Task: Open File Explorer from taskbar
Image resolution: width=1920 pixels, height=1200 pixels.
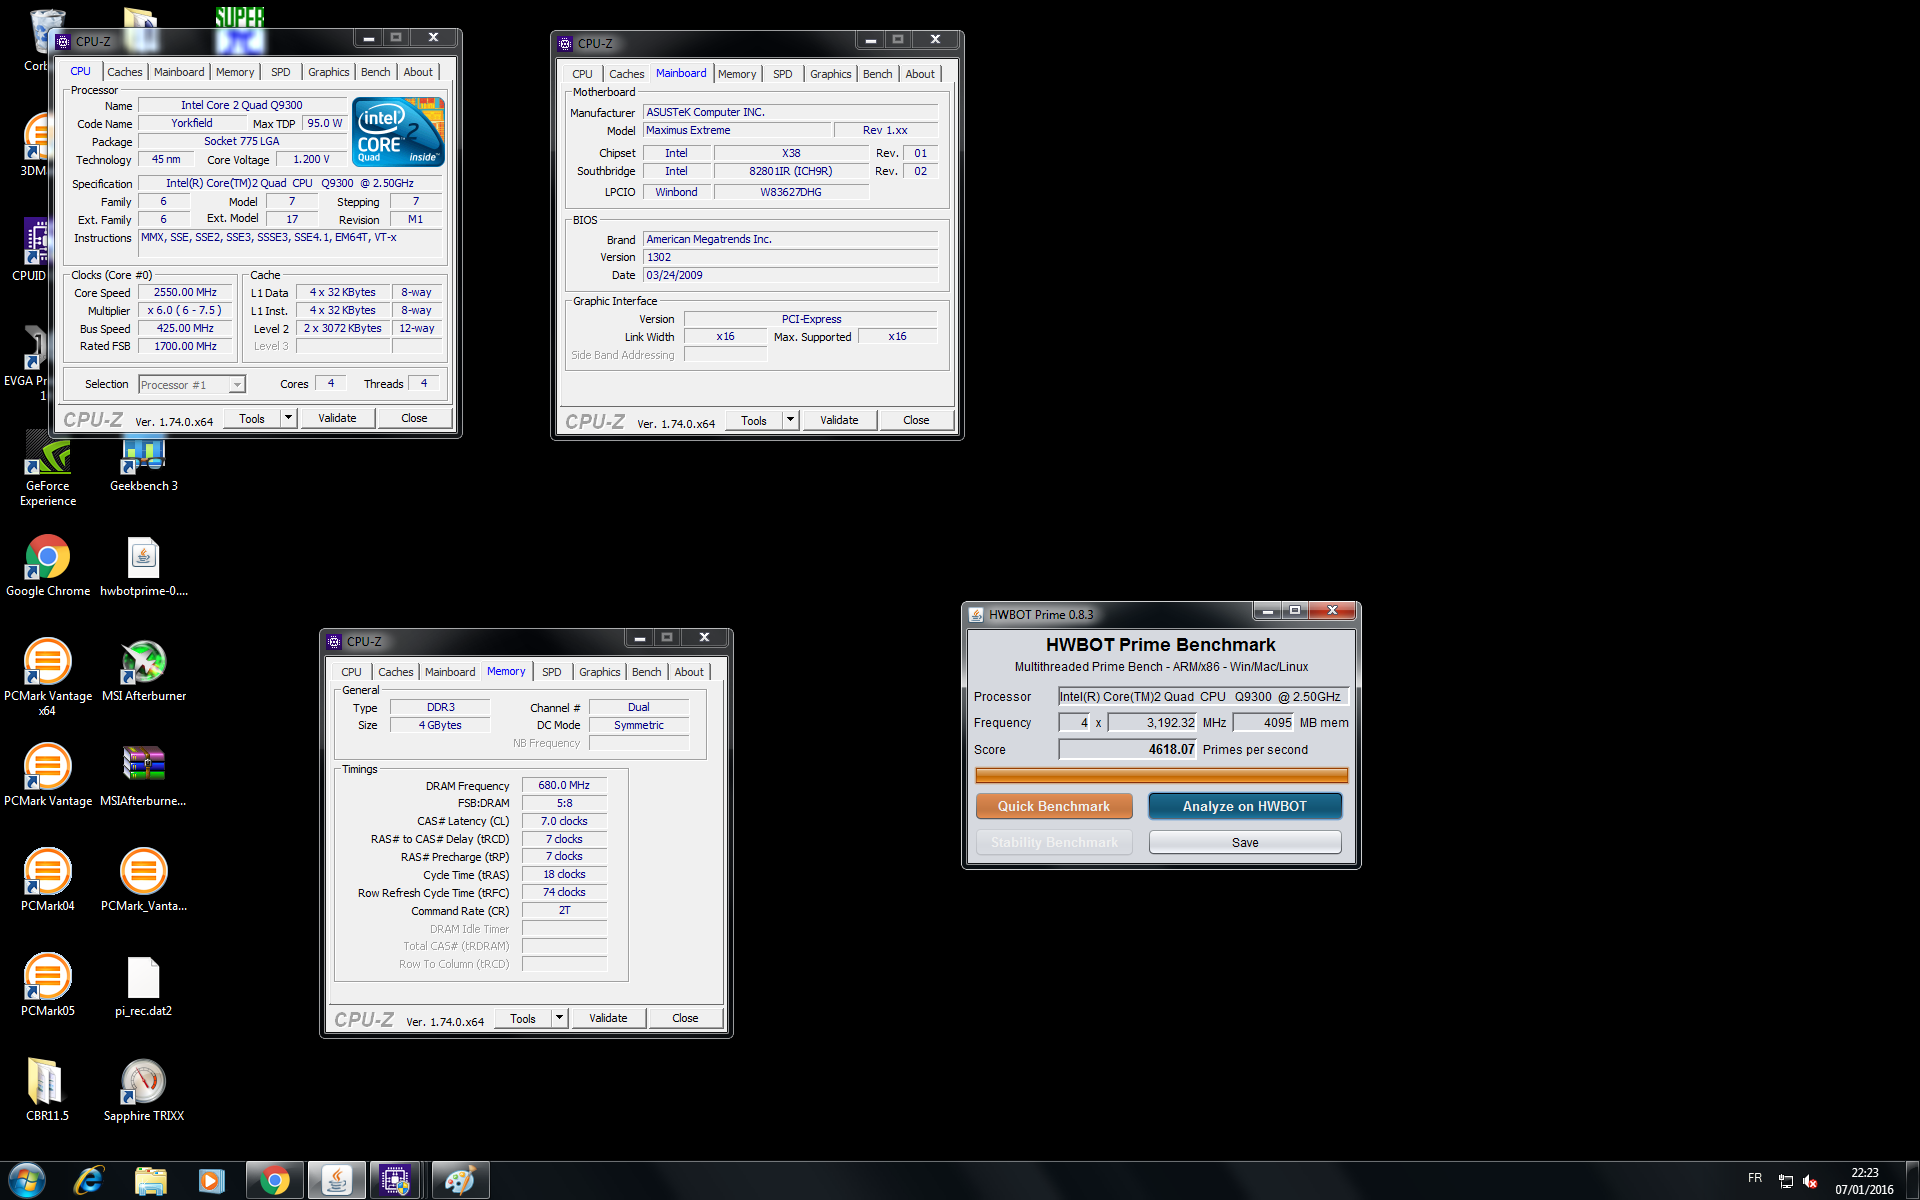Action: point(150,1181)
